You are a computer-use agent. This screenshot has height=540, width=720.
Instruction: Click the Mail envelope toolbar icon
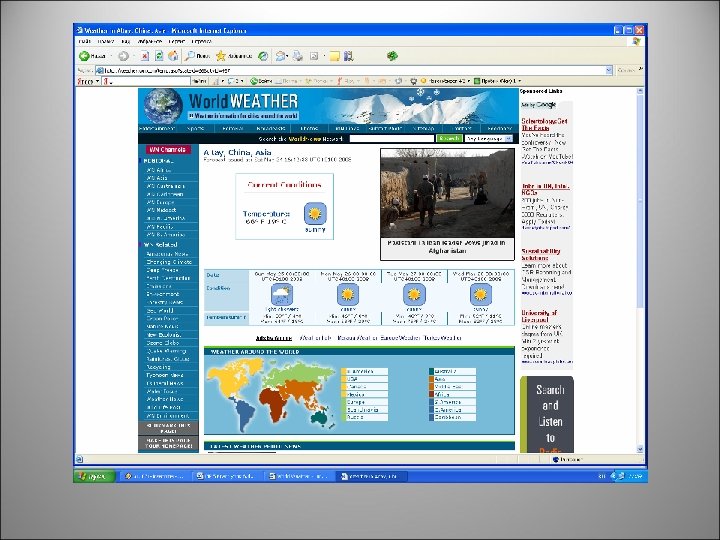pyautogui.click(x=280, y=56)
